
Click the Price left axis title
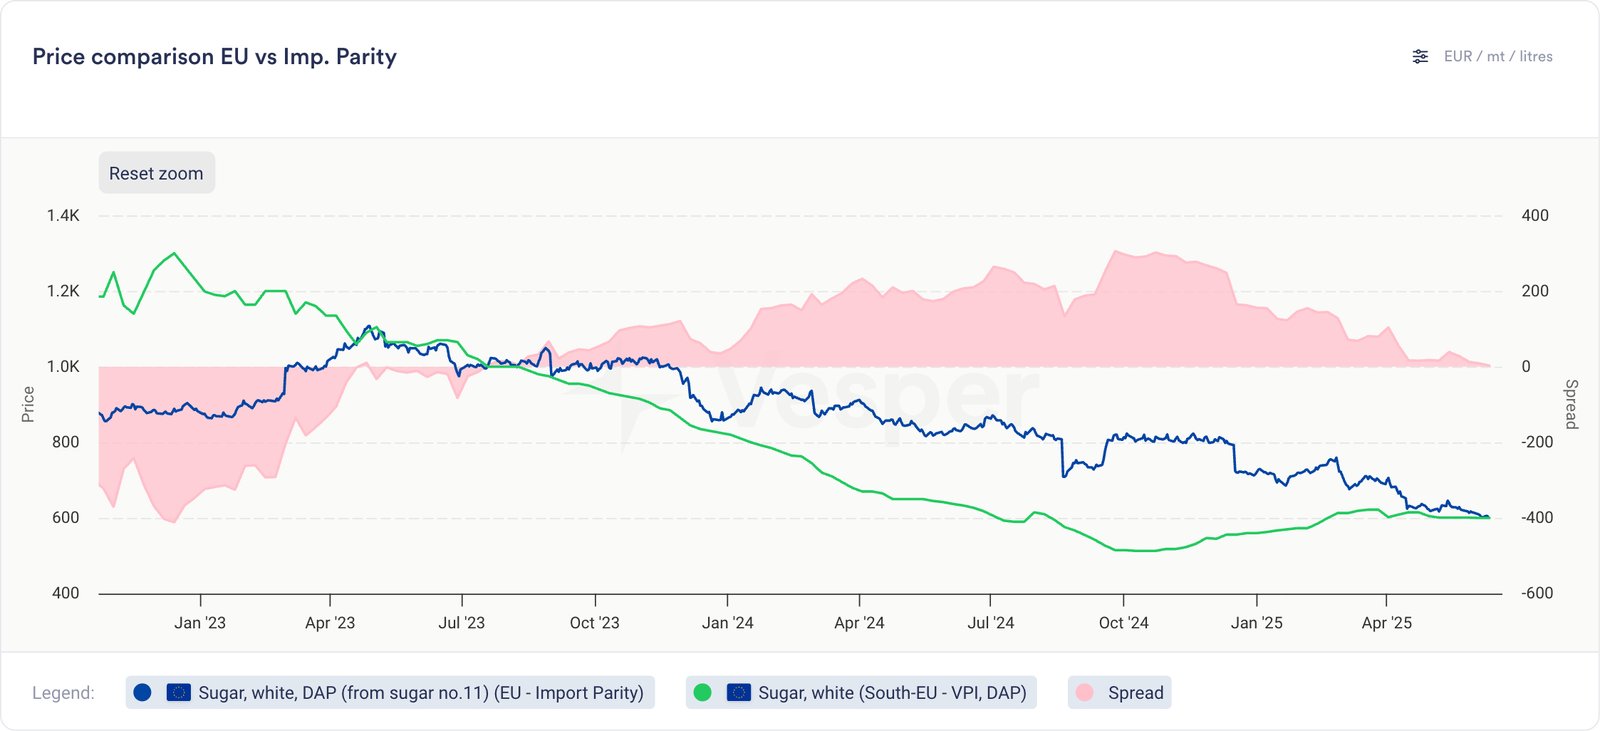[x=28, y=404]
